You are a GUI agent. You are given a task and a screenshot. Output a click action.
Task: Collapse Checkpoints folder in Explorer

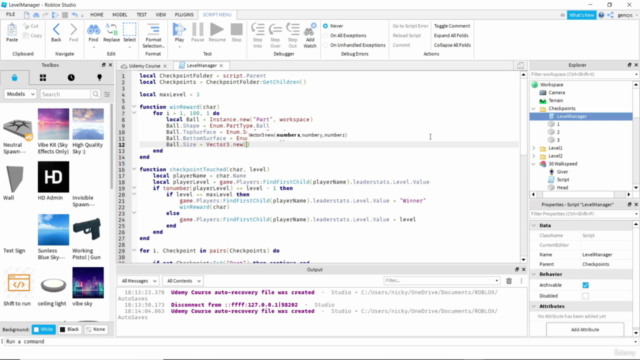(534, 109)
